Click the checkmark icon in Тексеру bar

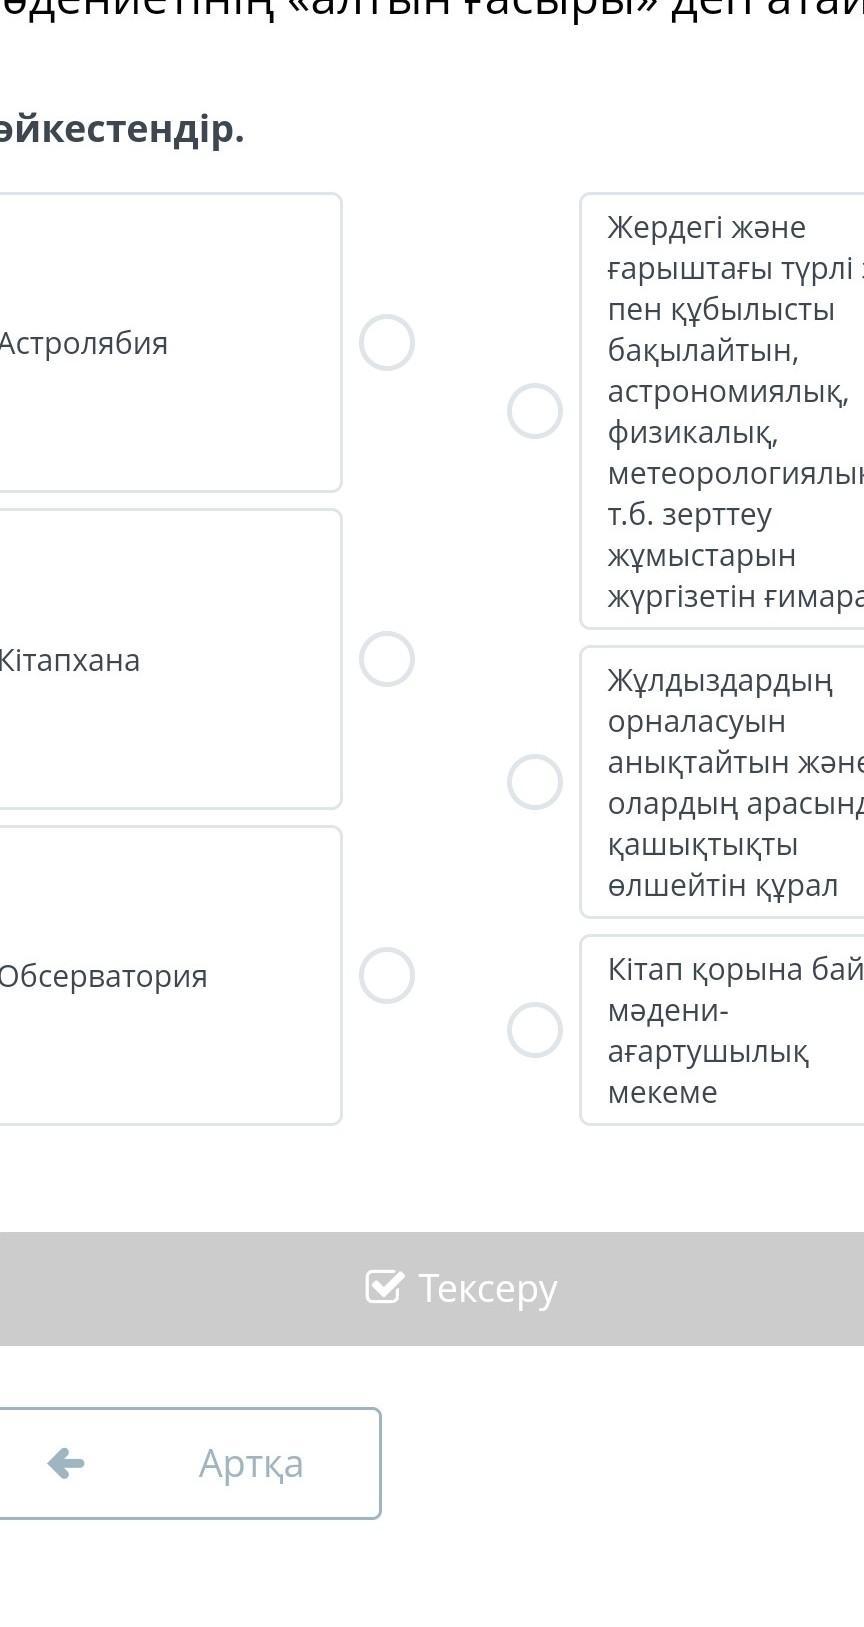[x=384, y=1288]
